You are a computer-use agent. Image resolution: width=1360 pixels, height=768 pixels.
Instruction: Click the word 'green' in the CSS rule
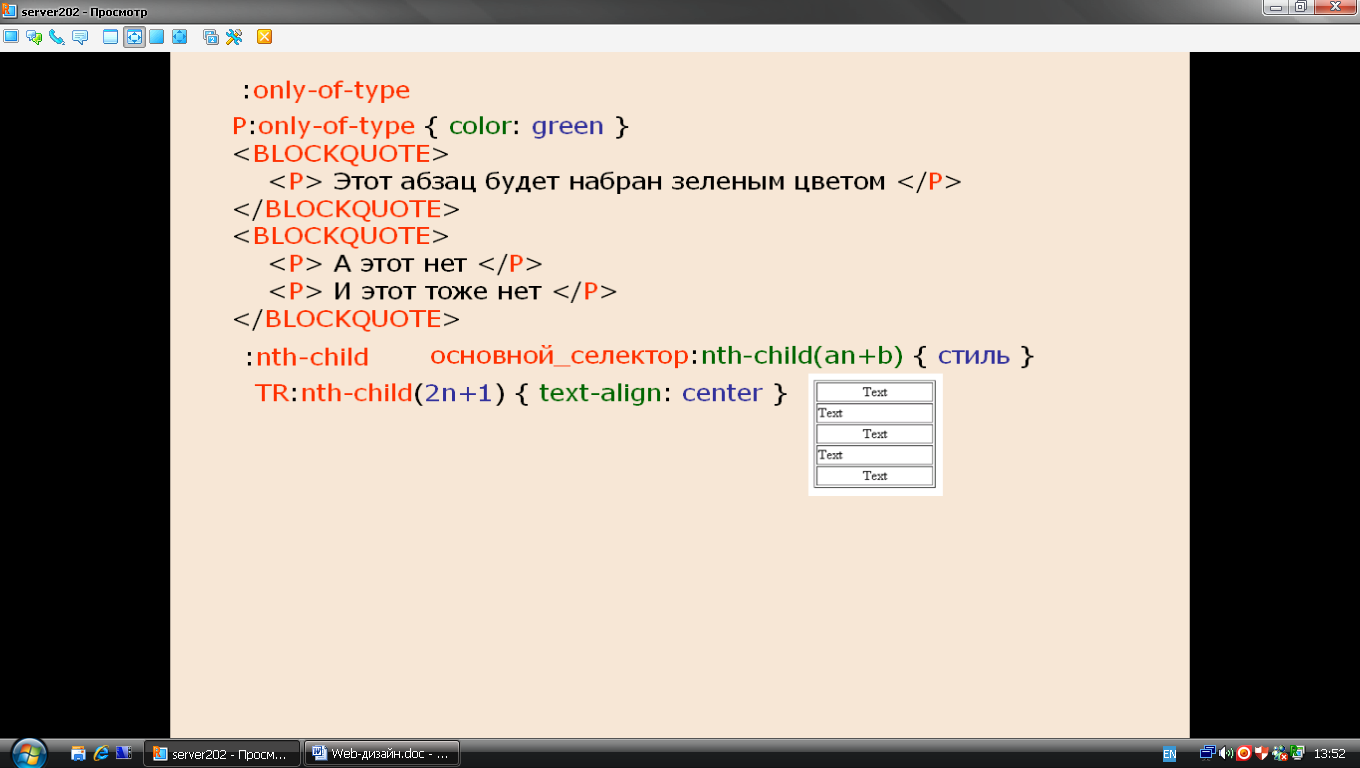[x=568, y=127]
